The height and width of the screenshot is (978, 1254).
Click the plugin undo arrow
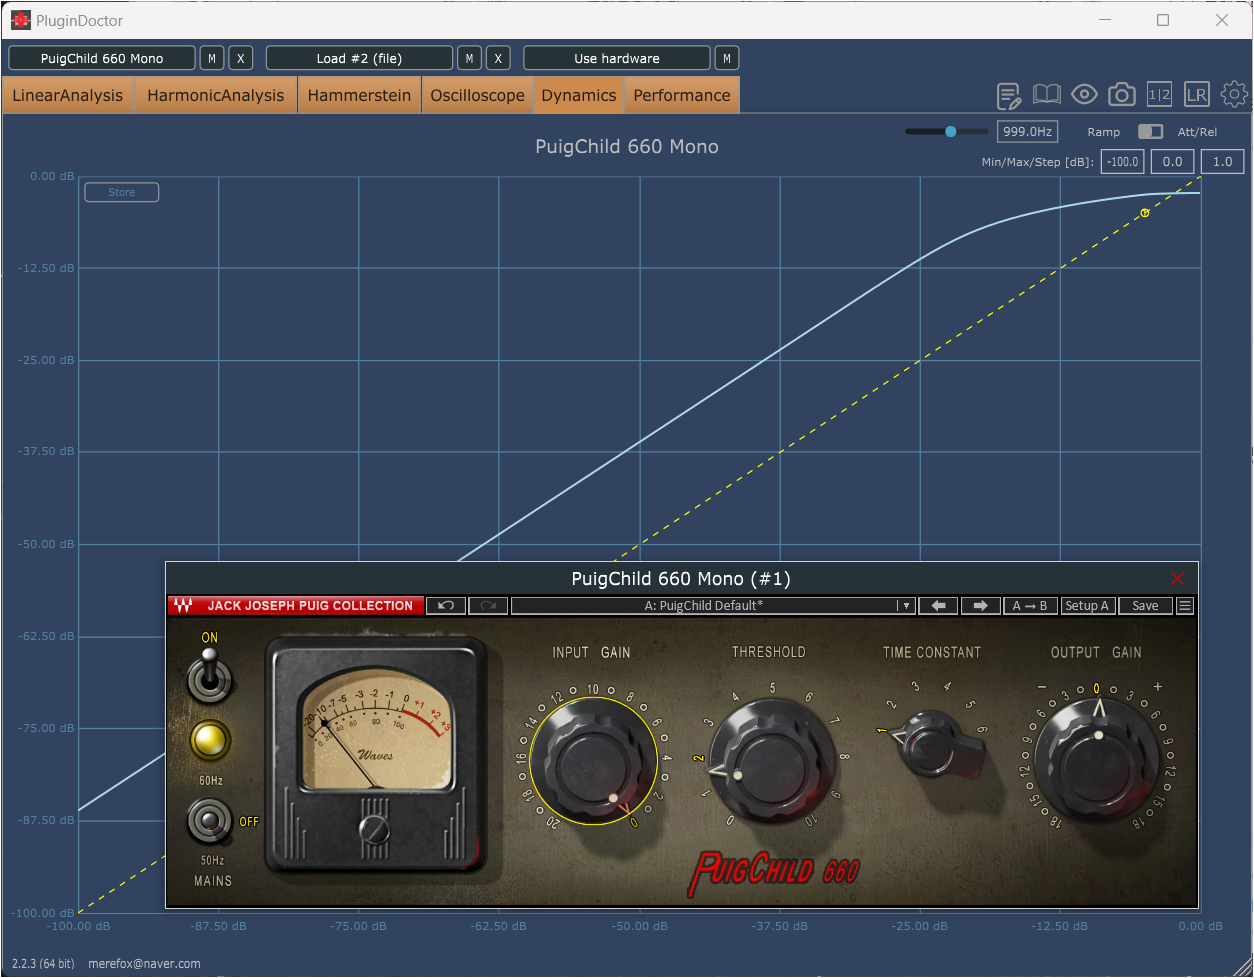coord(446,606)
